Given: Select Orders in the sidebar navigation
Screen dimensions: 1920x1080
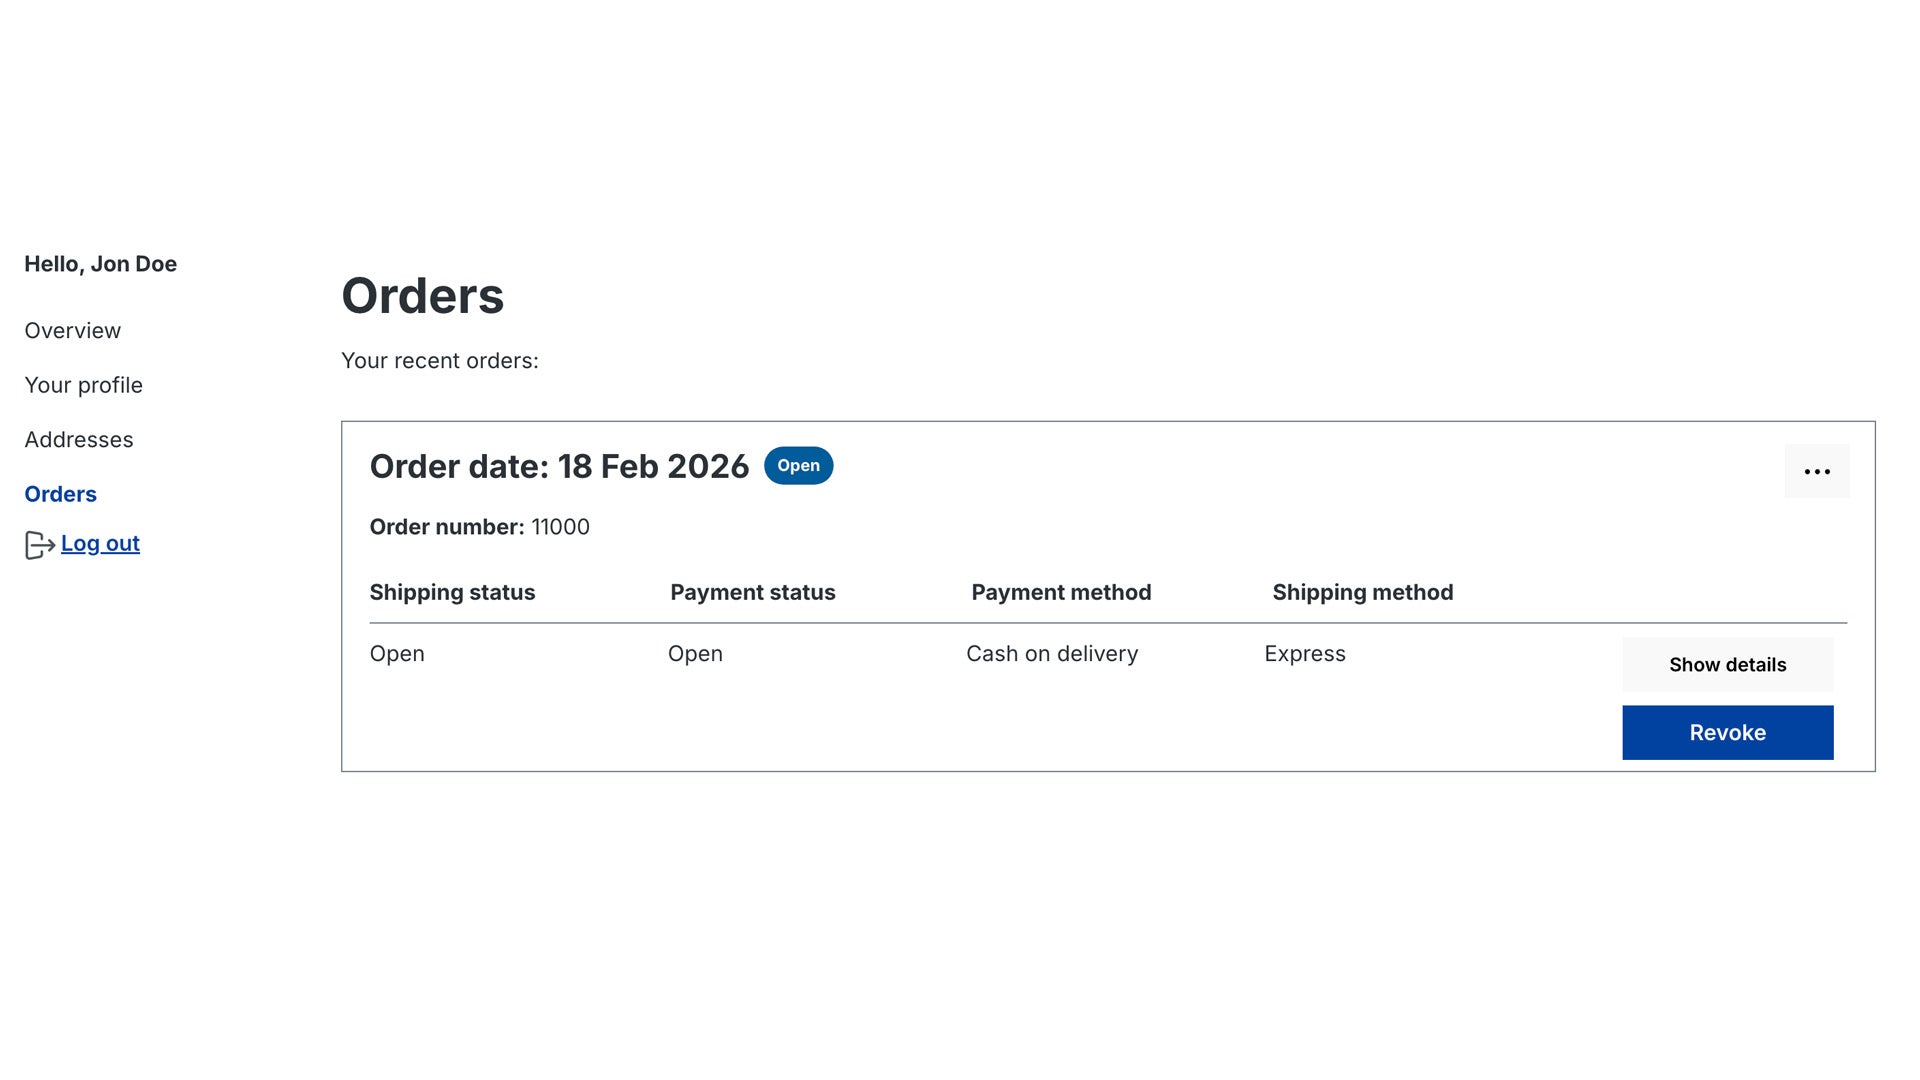Looking at the screenshot, I should tap(60, 494).
